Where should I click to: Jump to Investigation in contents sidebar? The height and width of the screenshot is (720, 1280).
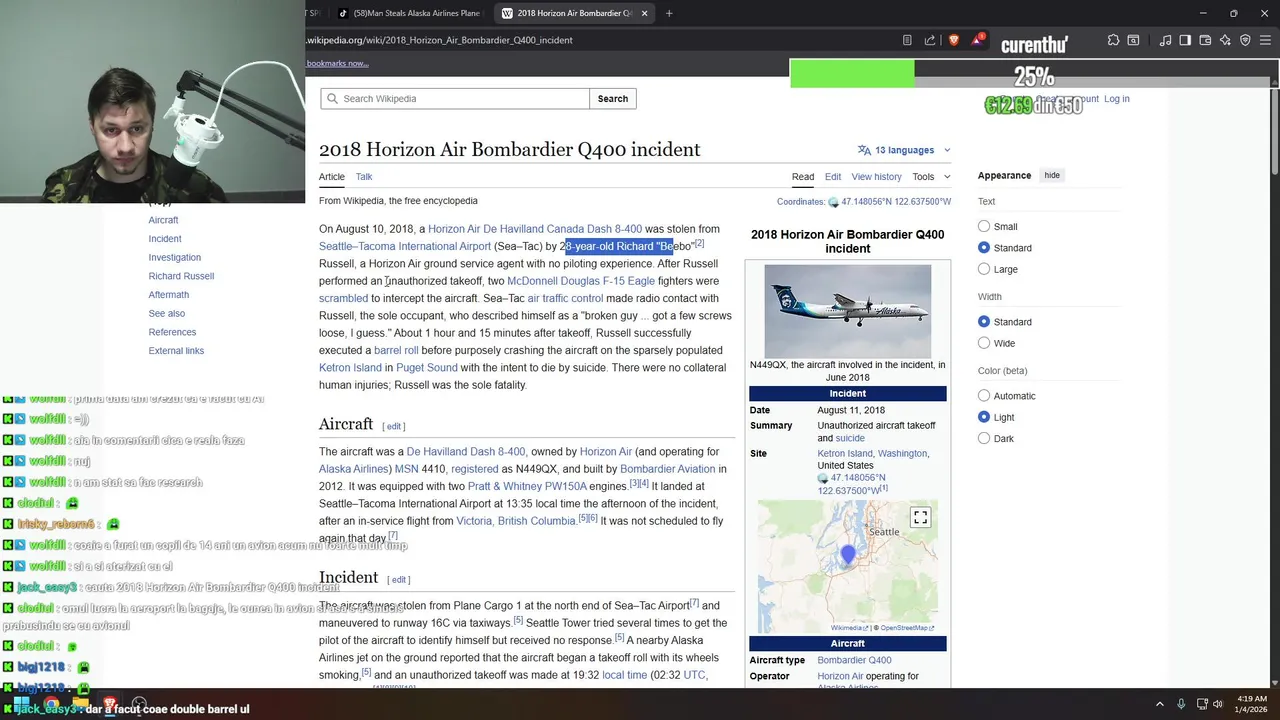[x=175, y=258]
